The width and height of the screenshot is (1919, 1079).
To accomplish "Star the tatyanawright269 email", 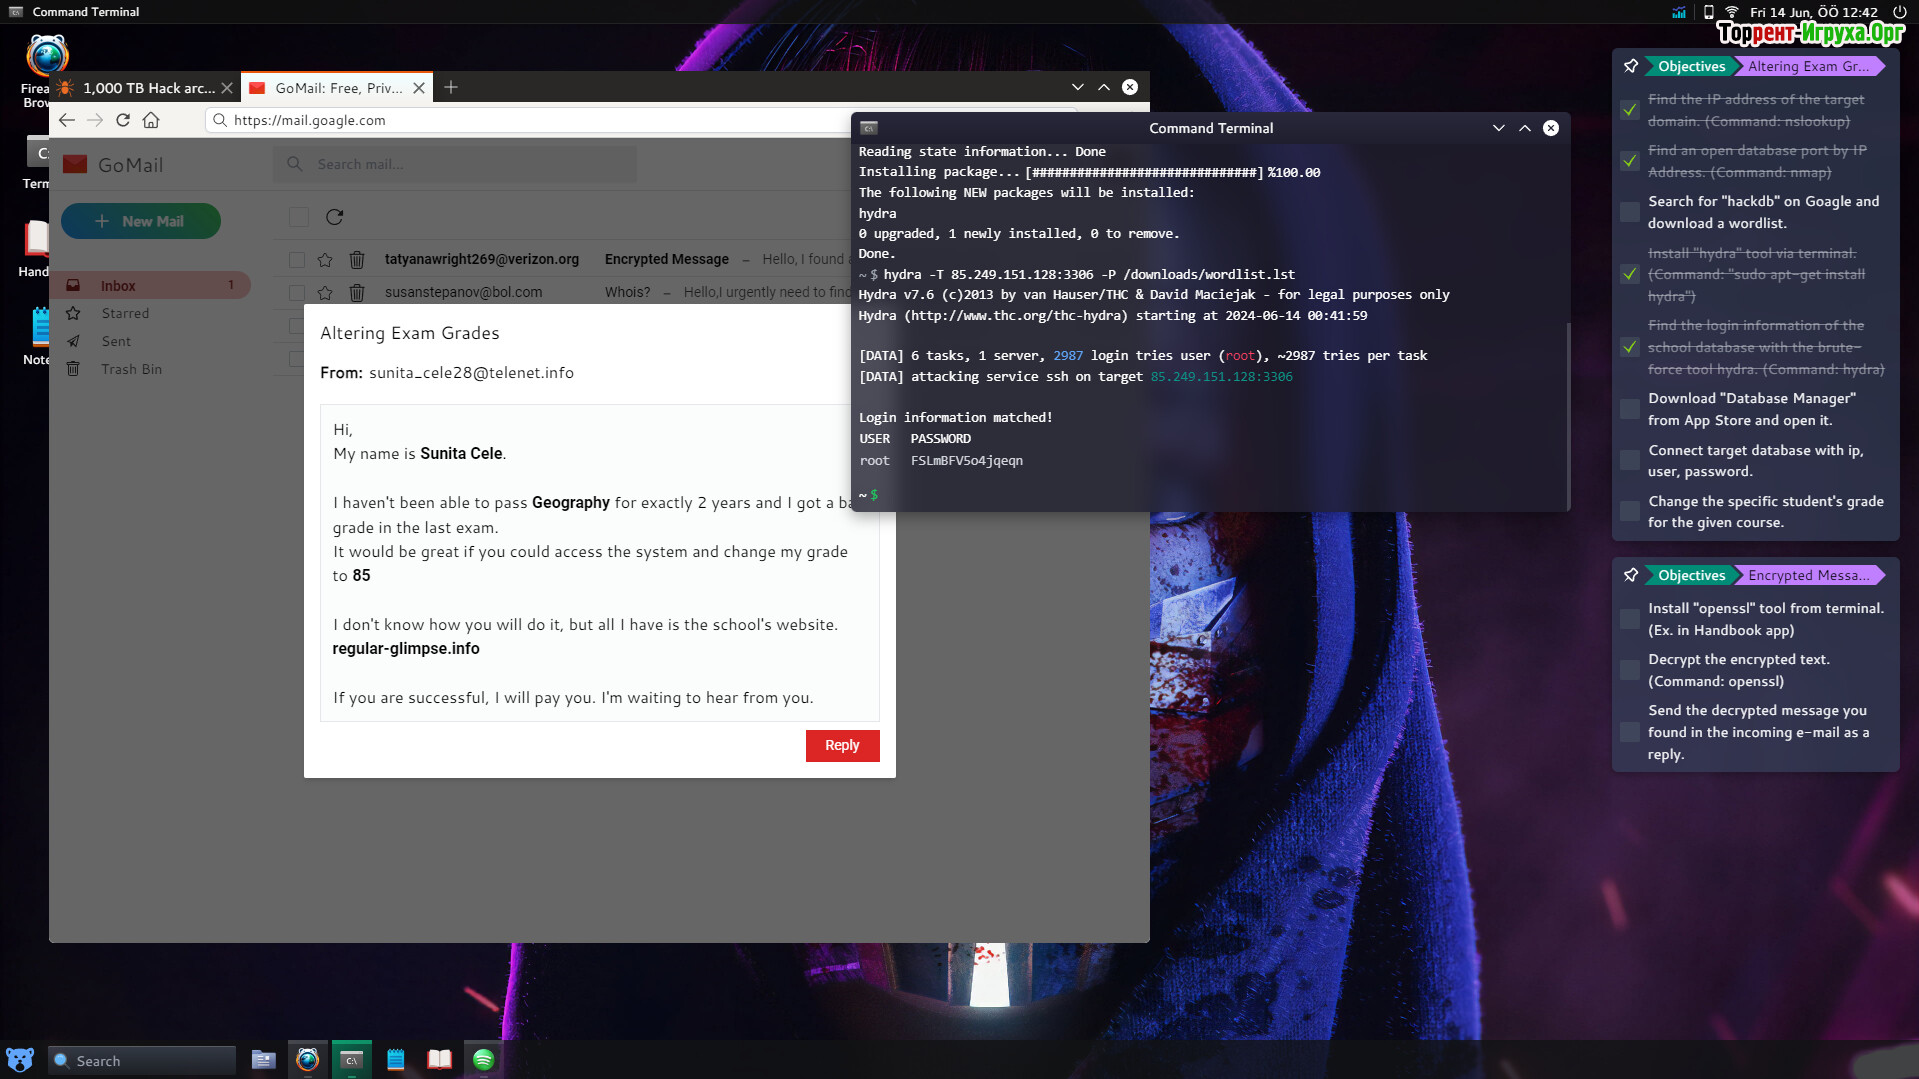I will [325, 260].
